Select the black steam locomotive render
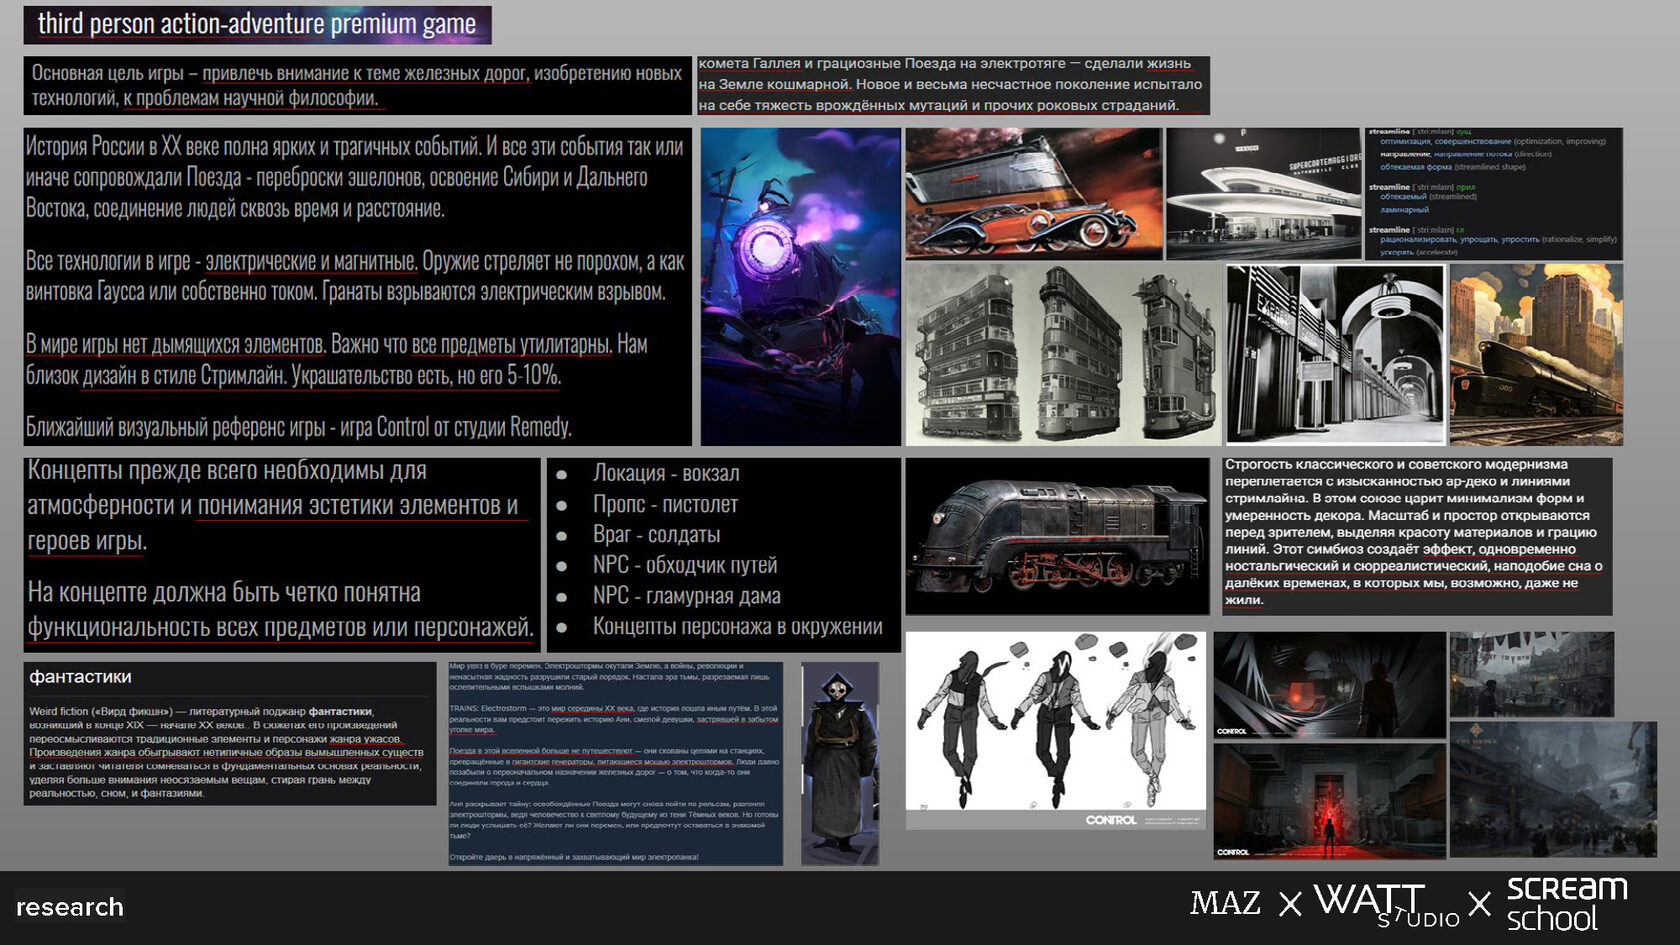1680x945 pixels. [1057, 536]
